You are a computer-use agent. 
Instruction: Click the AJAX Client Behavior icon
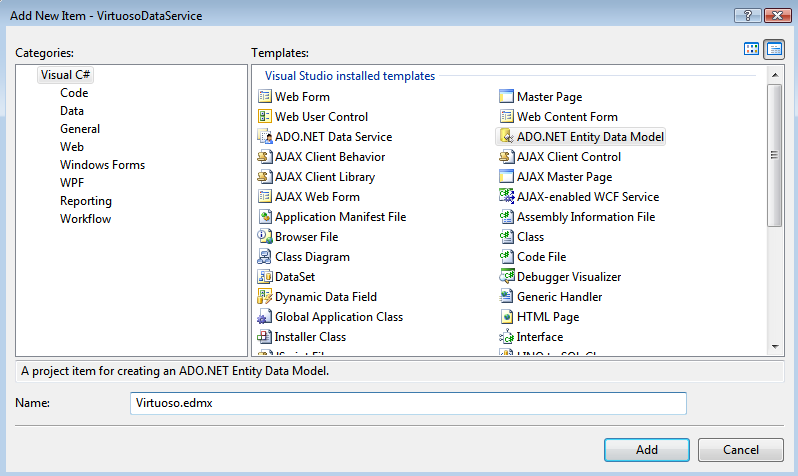(x=265, y=156)
